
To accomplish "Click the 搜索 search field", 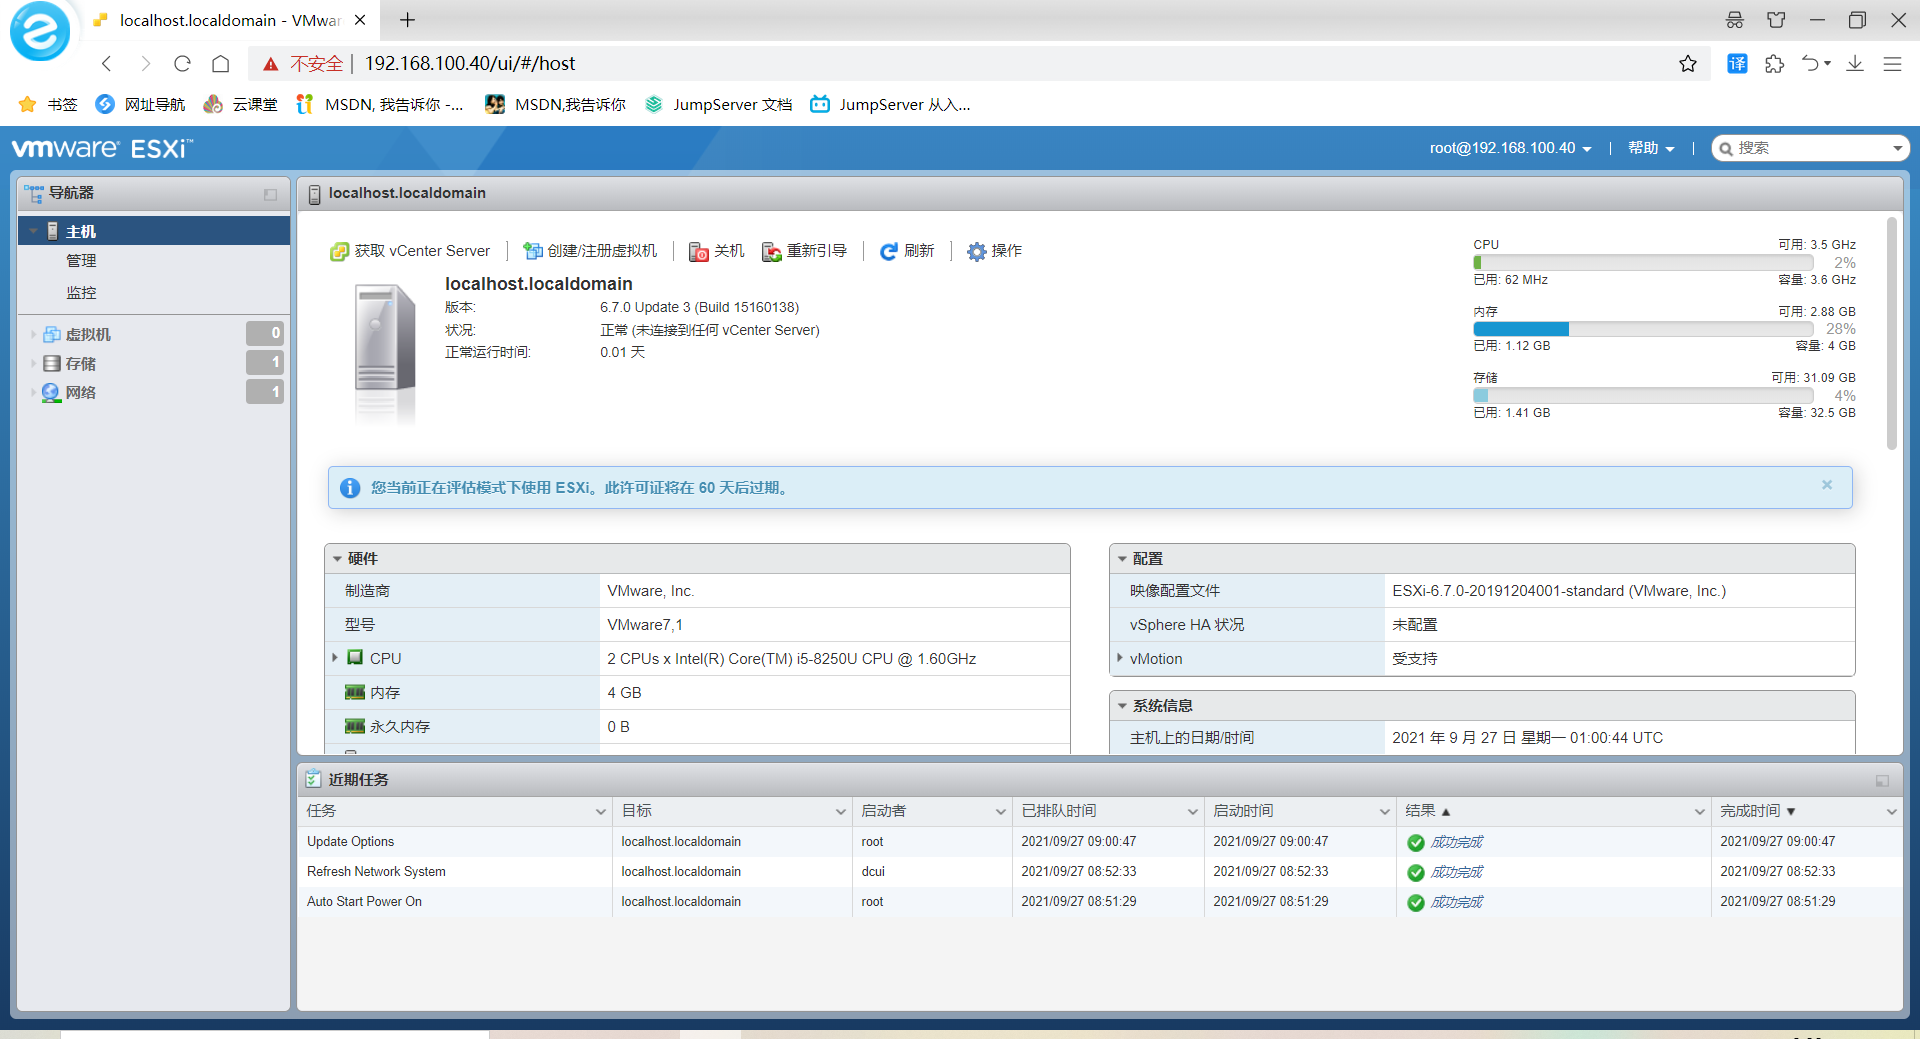I will click(1810, 148).
